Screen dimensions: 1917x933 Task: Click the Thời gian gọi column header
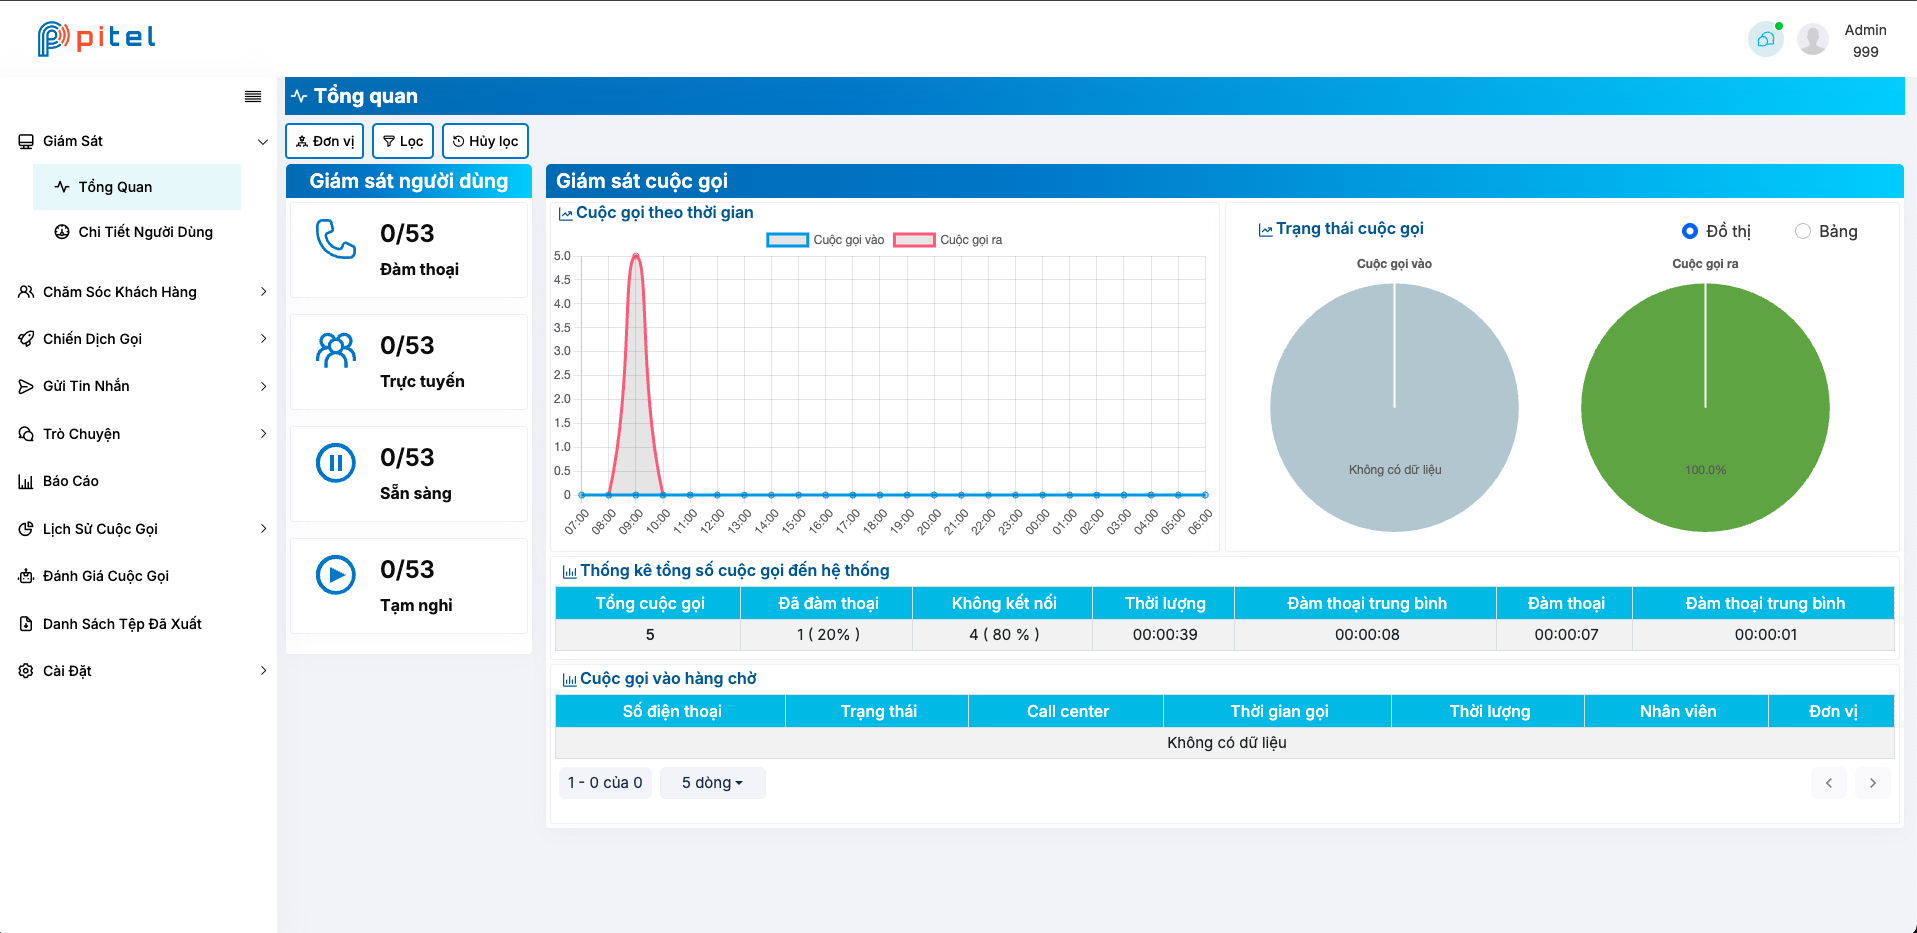pos(1279,711)
